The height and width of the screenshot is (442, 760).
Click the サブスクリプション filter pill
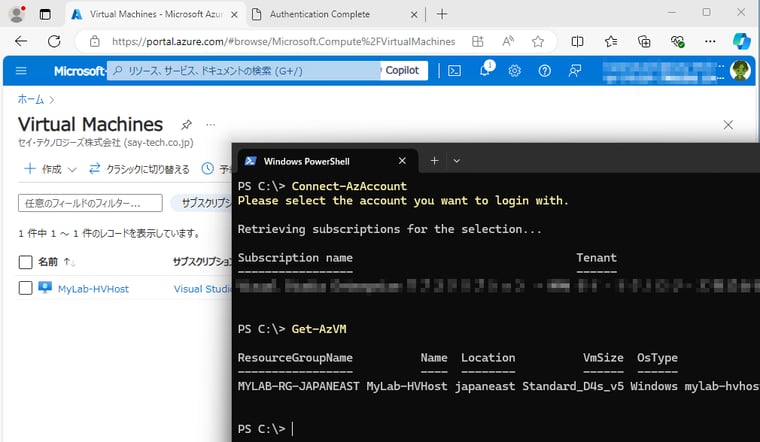(x=202, y=203)
